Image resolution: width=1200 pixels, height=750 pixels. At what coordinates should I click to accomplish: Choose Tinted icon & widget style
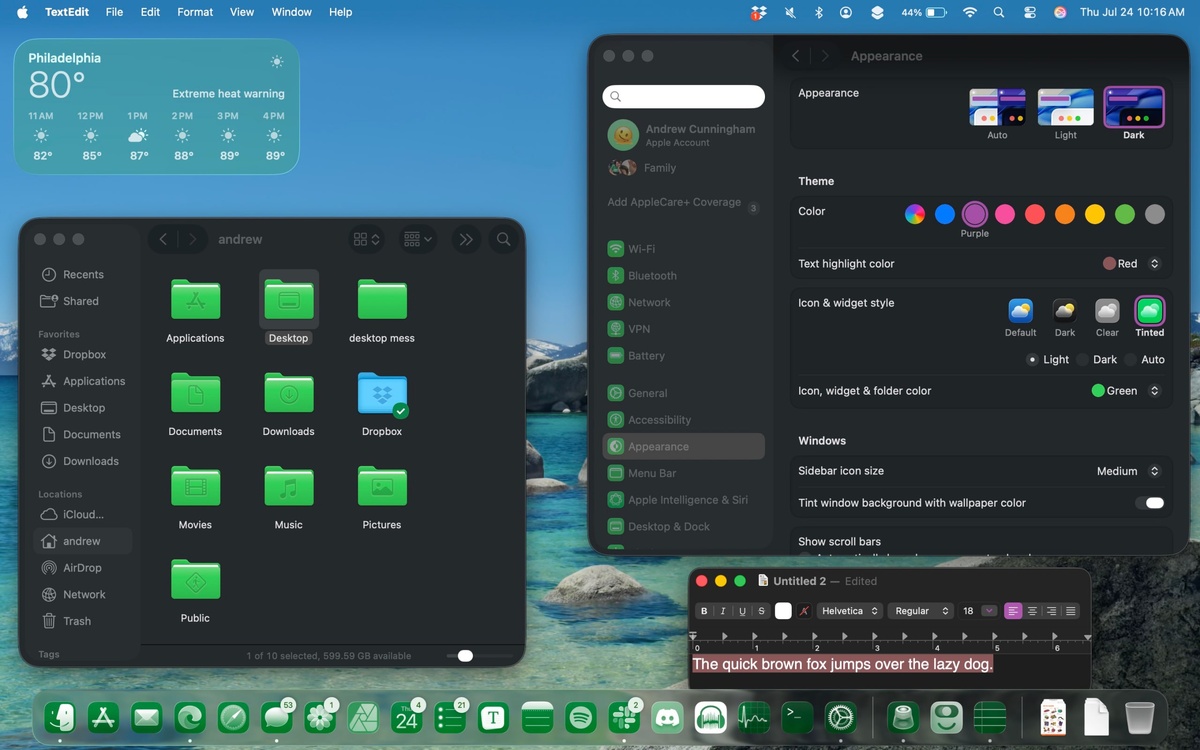tap(1150, 311)
